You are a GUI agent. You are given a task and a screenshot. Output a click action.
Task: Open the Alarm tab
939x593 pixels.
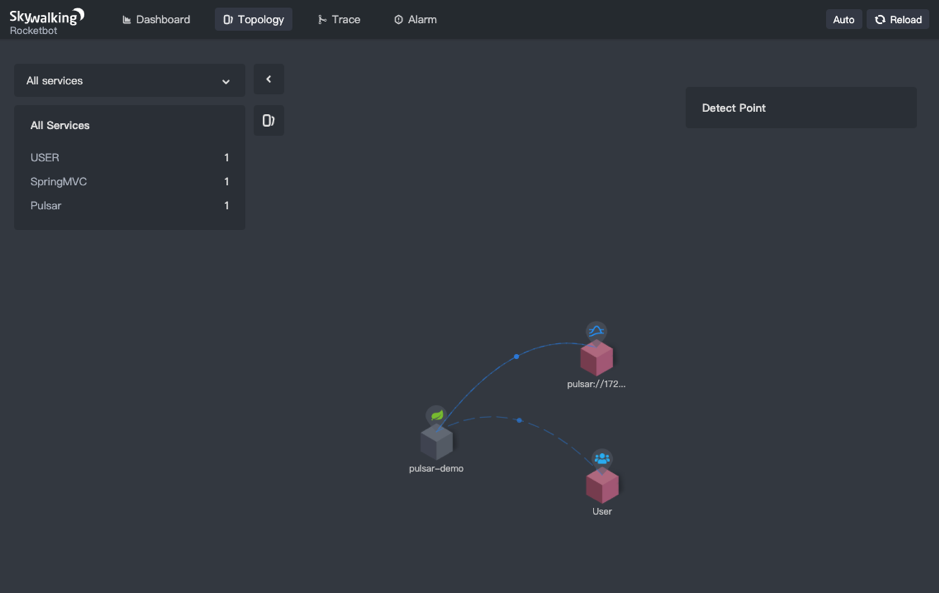415,18
